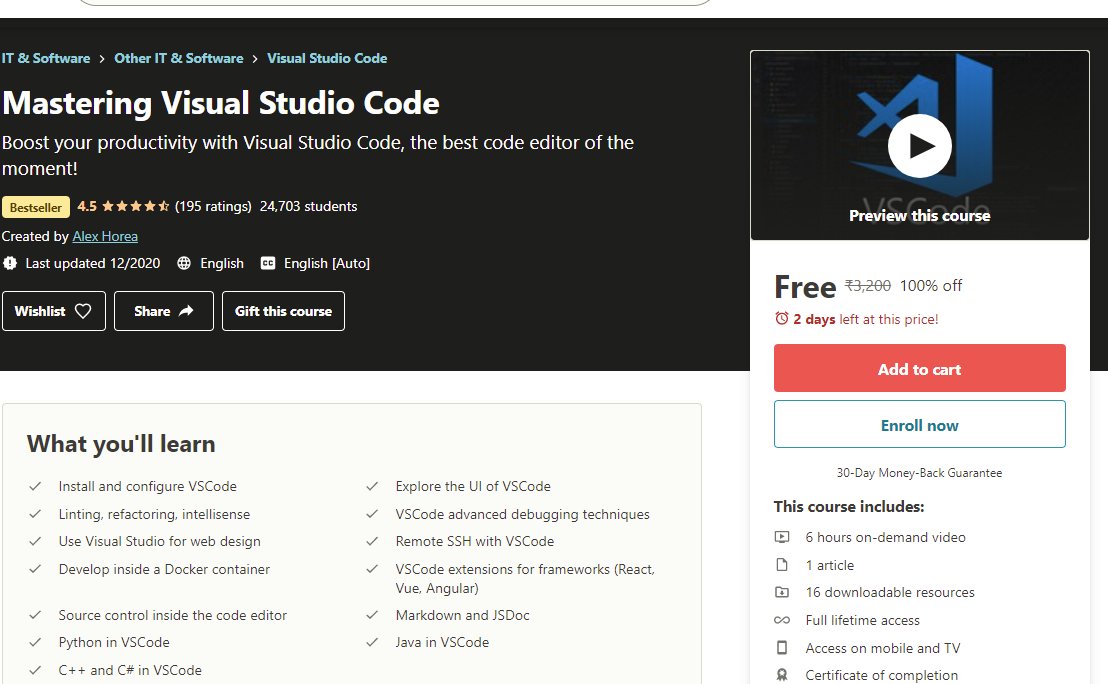This screenshot has height=684, width=1108.
Task: Click the checkmark beside Java in VSCode
Action: pyautogui.click(x=372, y=642)
